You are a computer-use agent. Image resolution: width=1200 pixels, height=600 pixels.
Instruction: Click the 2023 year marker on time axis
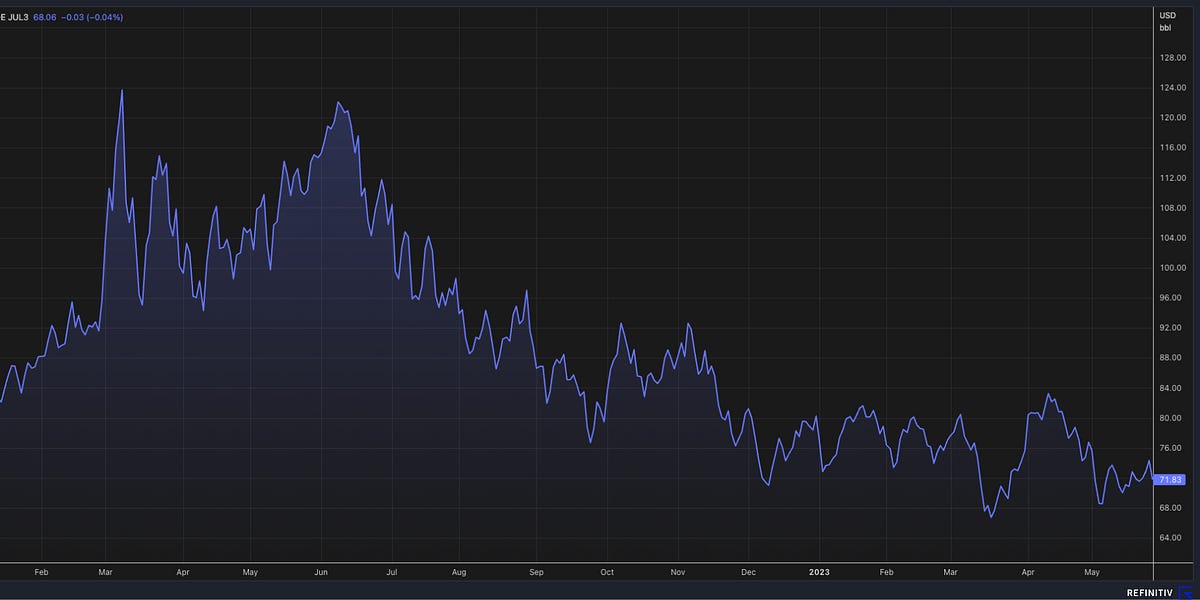tap(816, 572)
